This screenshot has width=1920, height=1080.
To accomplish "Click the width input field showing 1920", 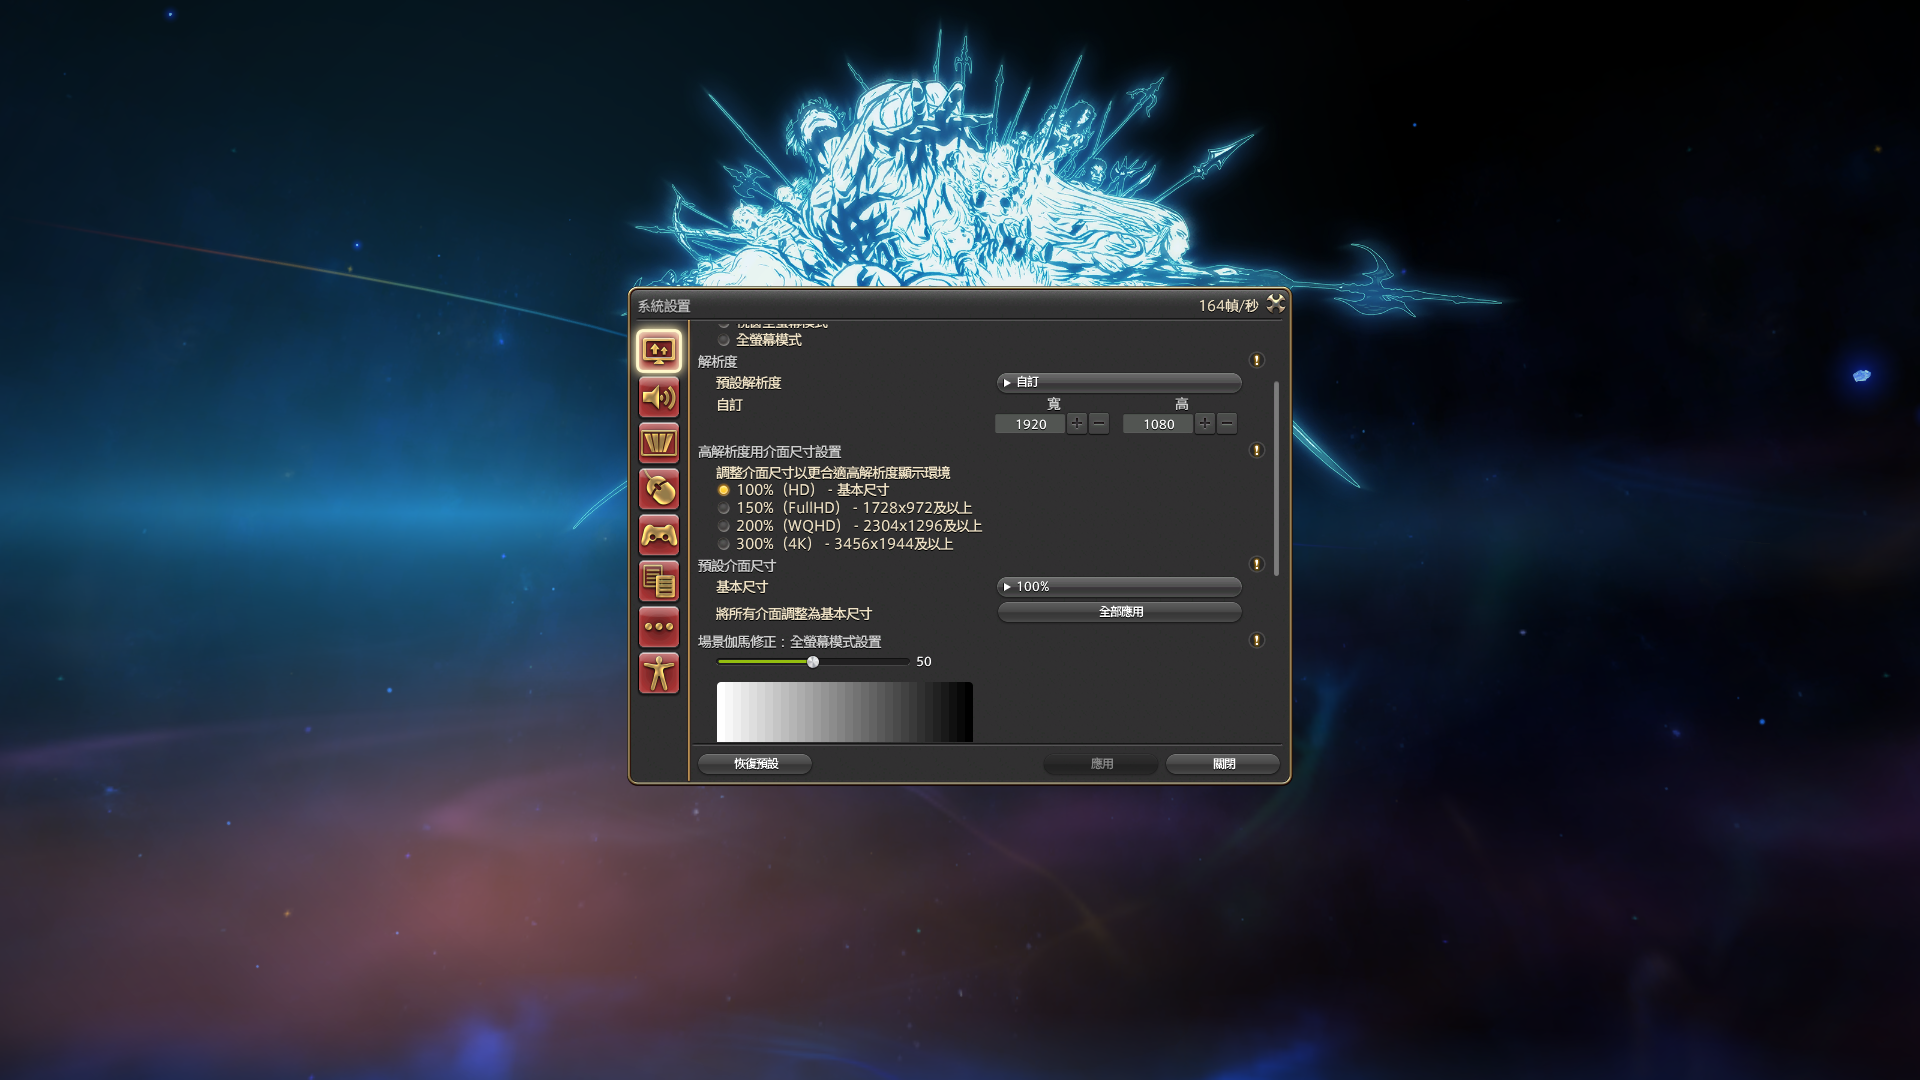I will point(1030,425).
